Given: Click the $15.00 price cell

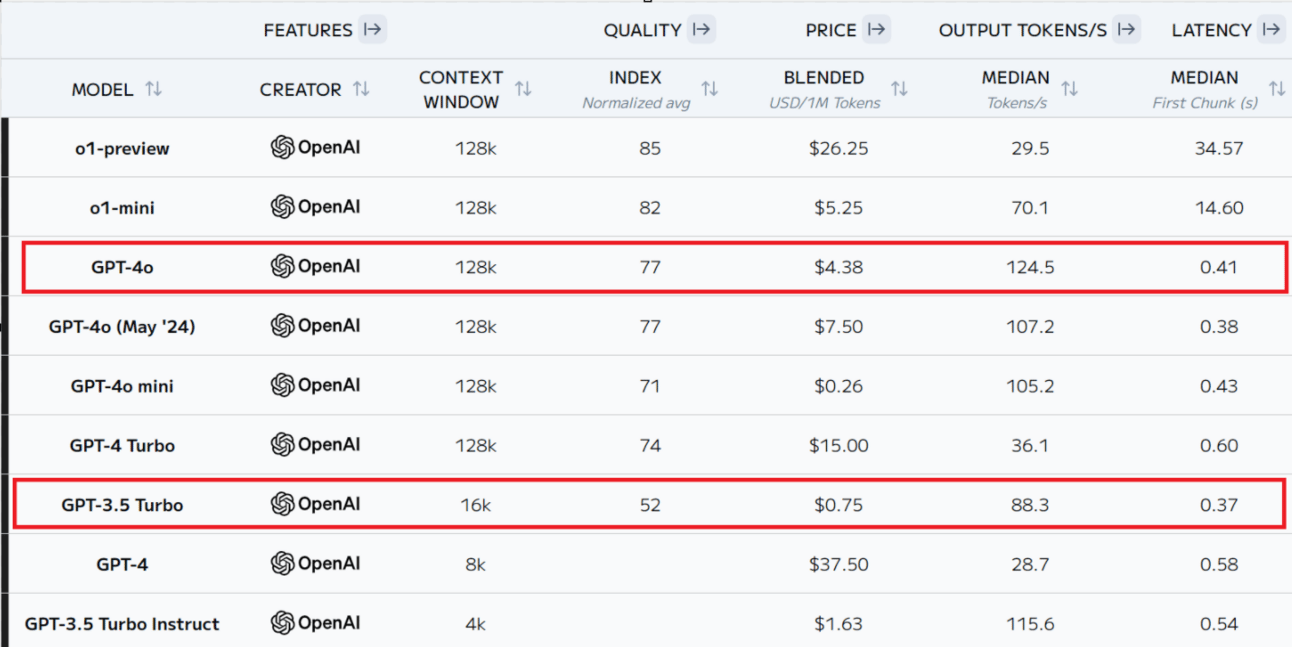Looking at the screenshot, I should click(x=838, y=446).
